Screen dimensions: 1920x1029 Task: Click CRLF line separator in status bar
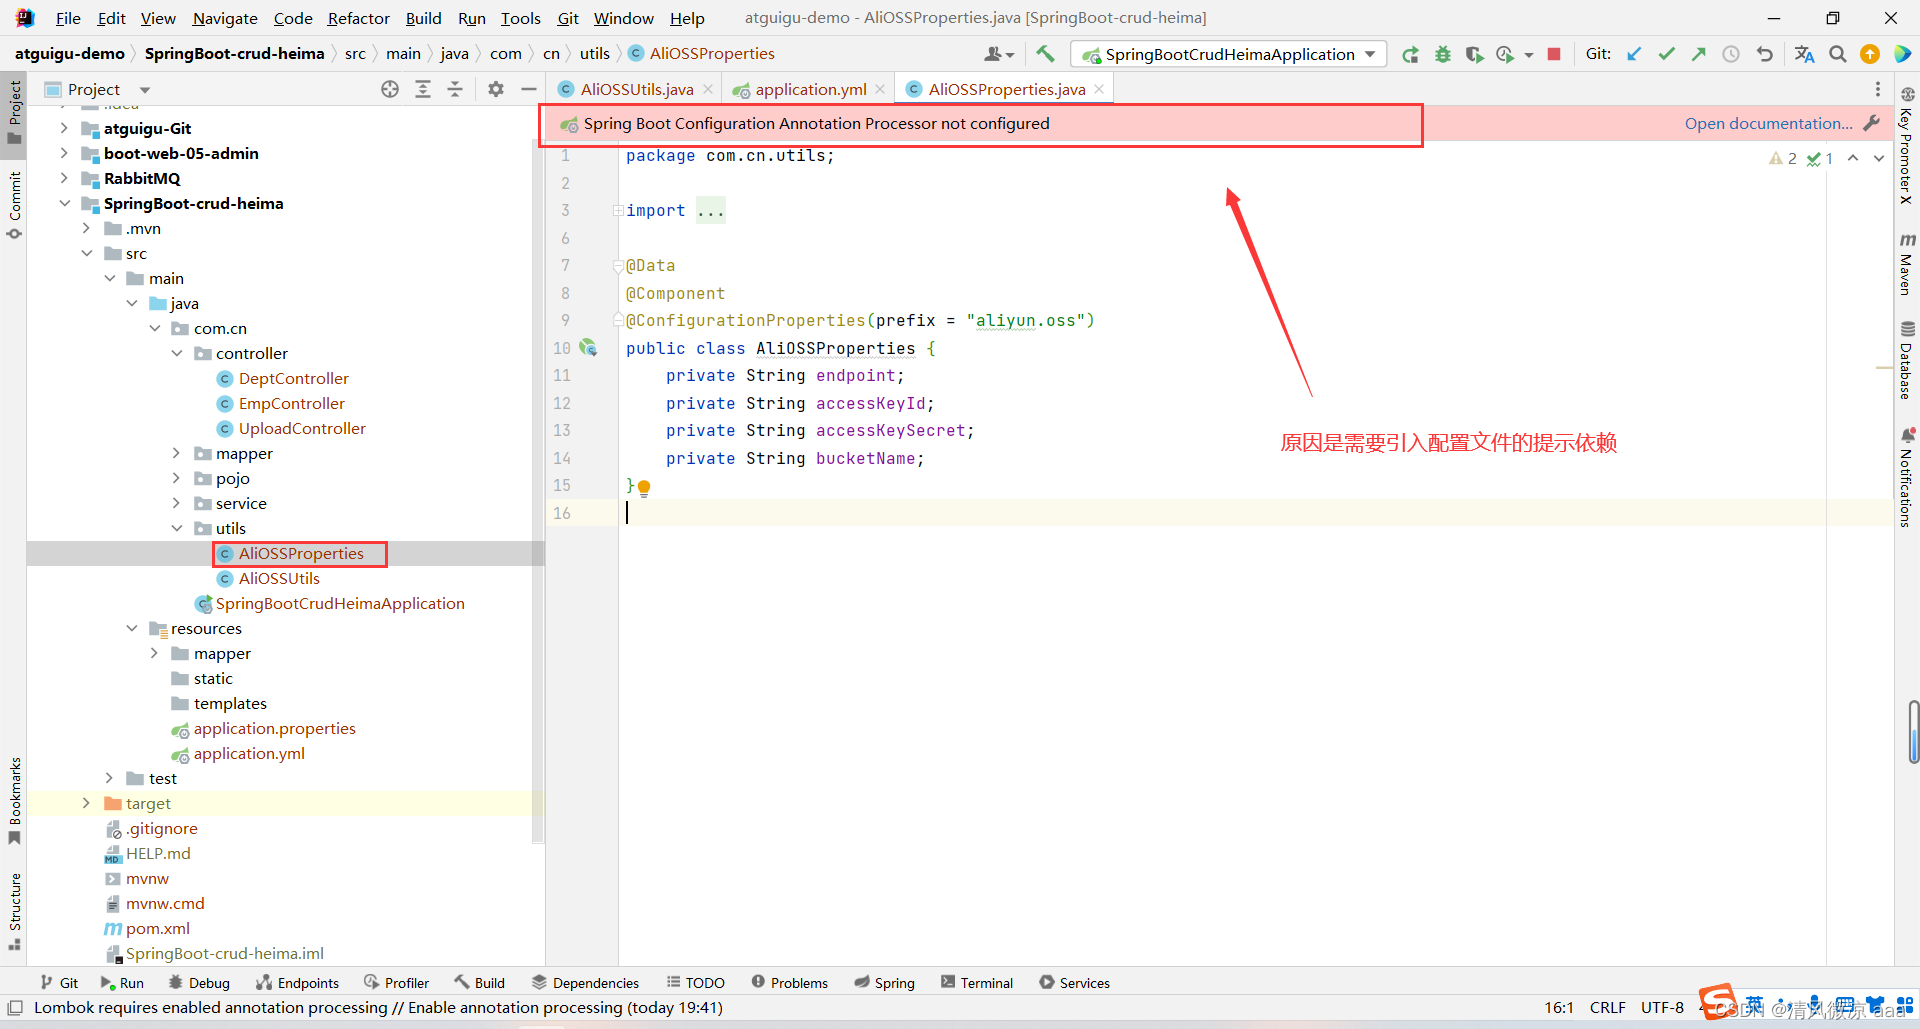(x=1607, y=1007)
